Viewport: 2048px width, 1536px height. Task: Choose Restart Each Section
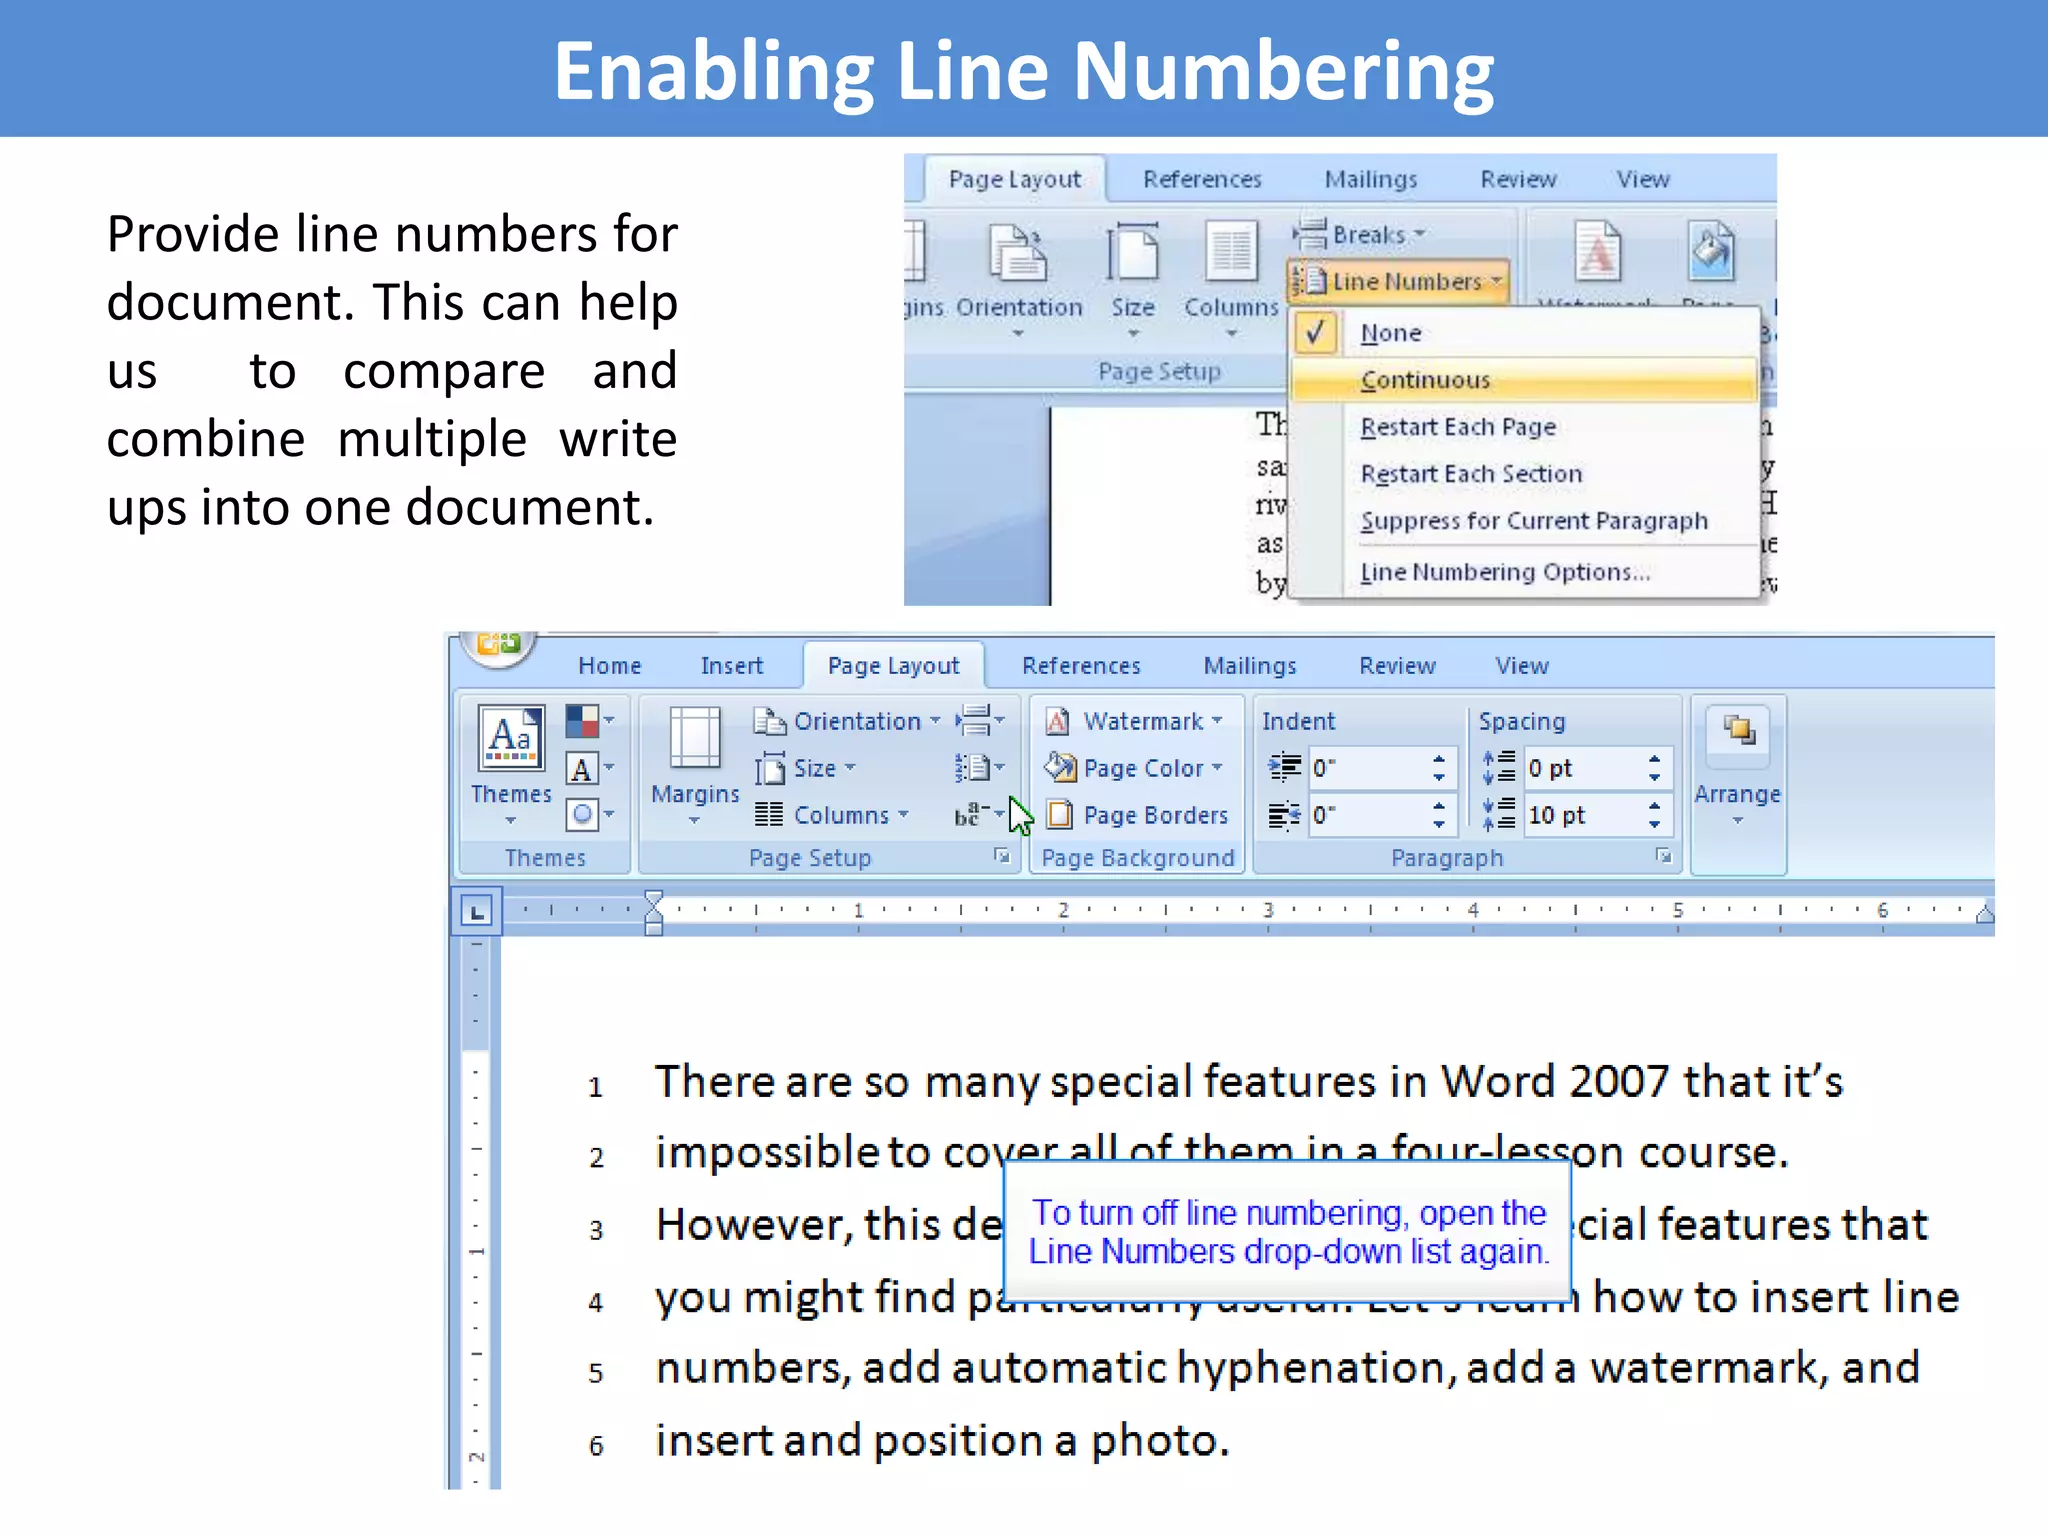coord(1524,474)
